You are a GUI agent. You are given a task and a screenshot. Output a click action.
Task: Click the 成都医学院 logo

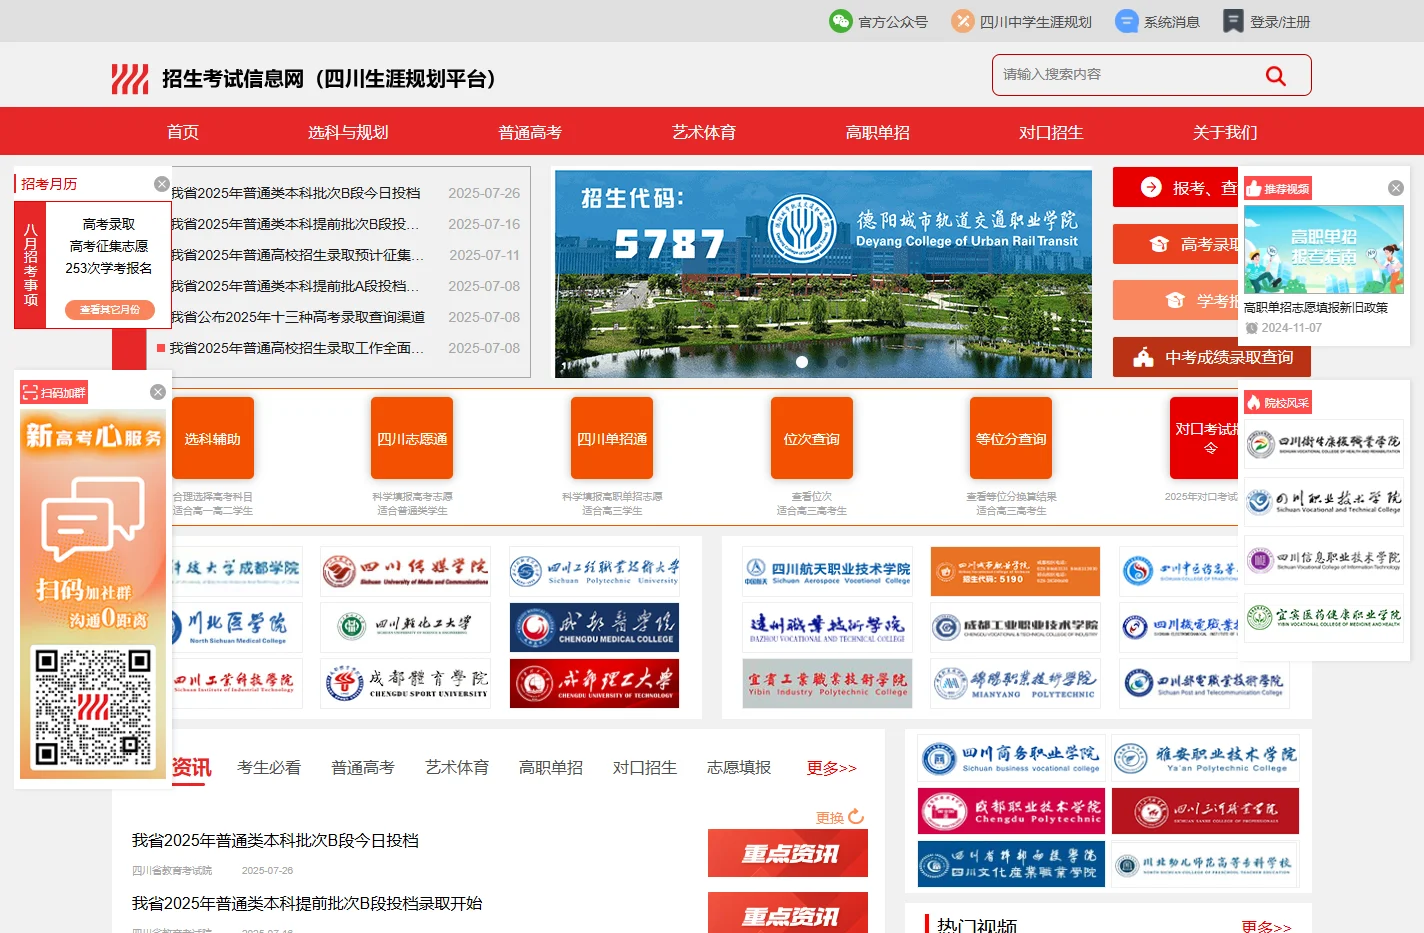pos(595,627)
